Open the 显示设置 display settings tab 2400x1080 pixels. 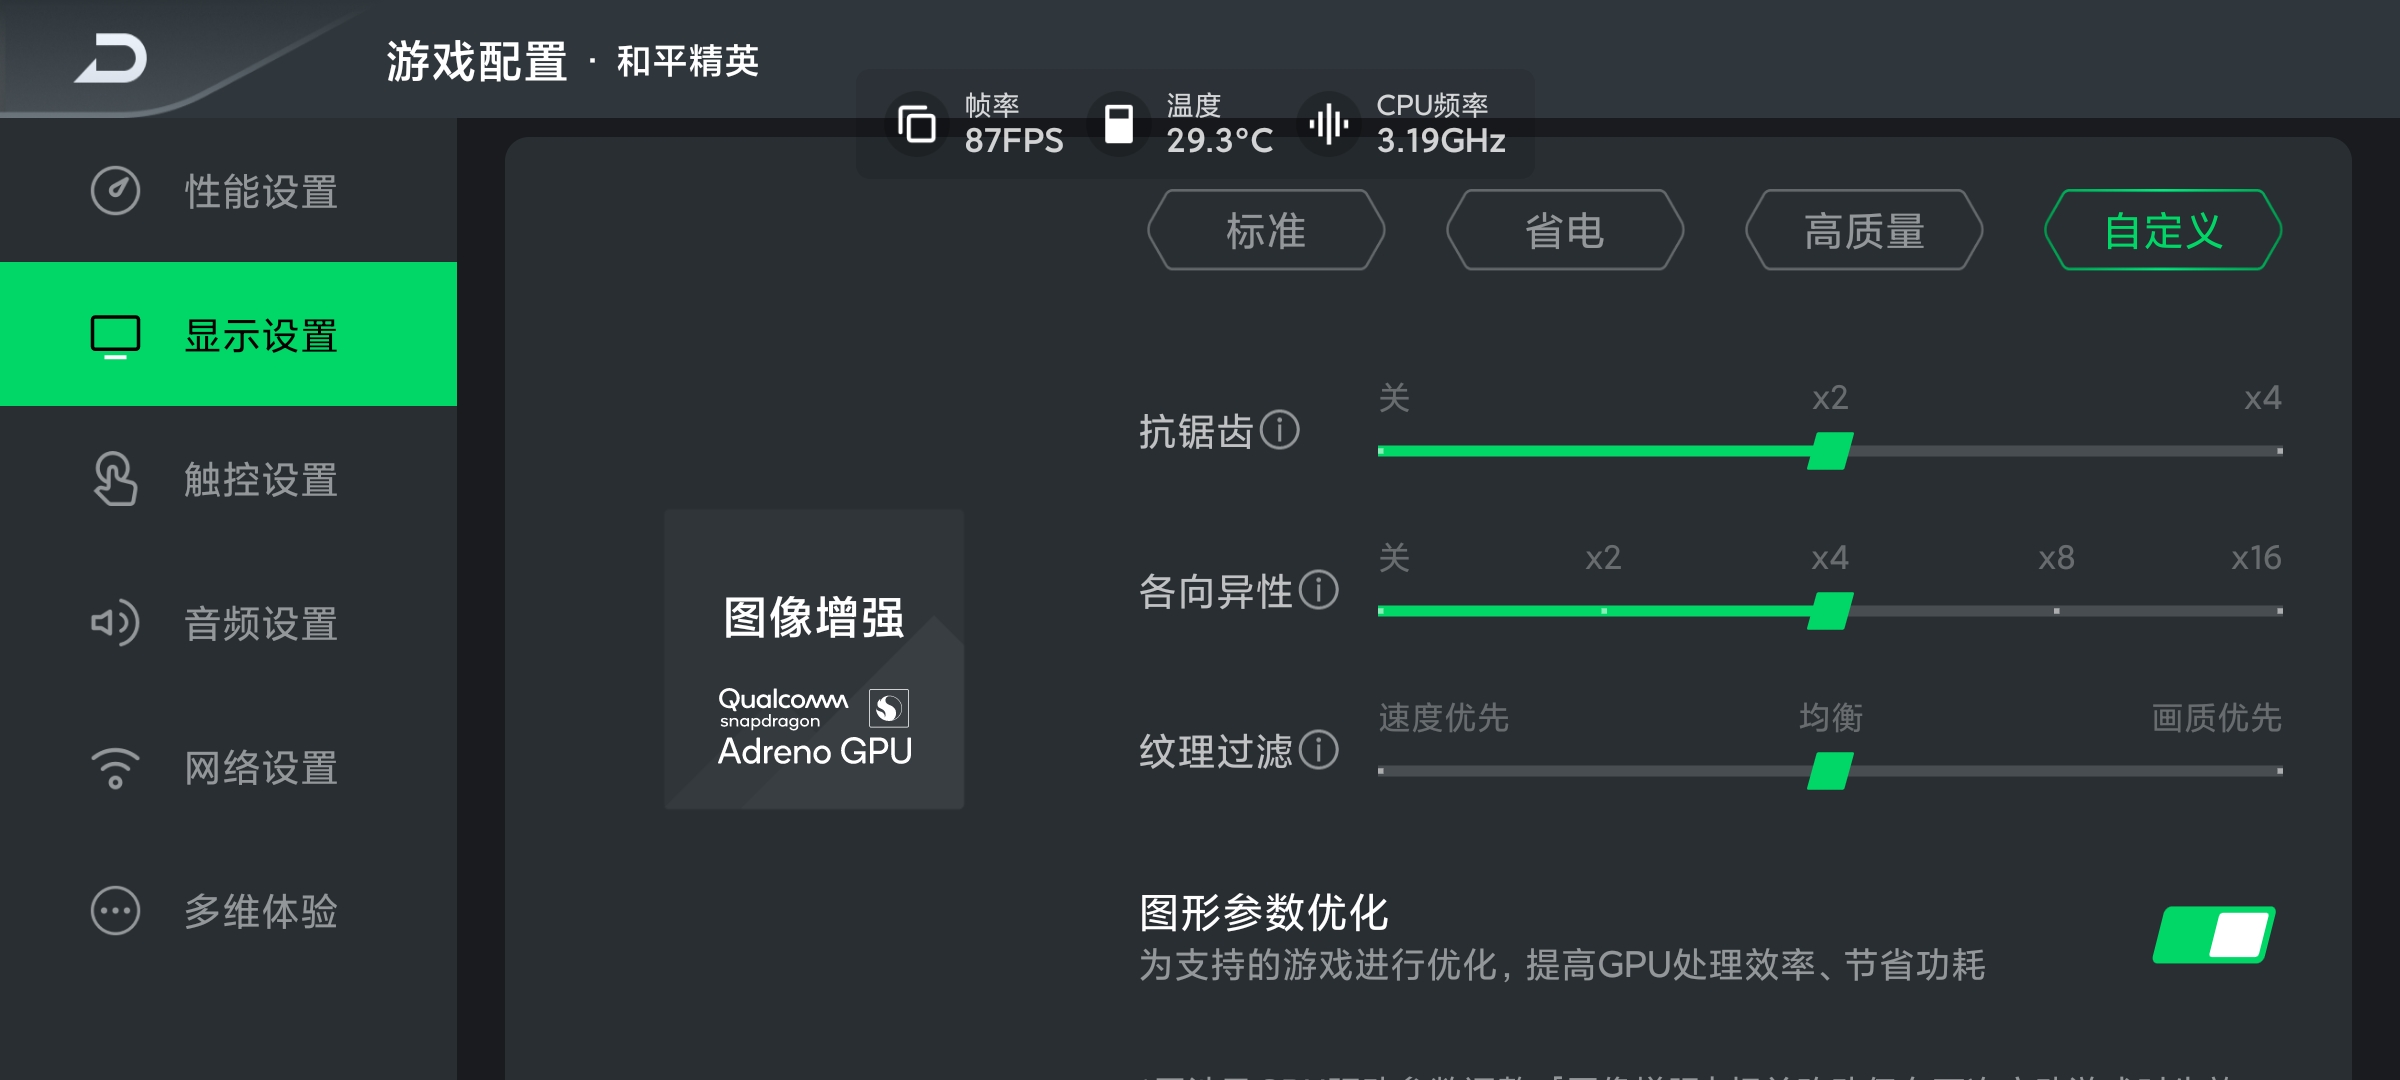228,334
